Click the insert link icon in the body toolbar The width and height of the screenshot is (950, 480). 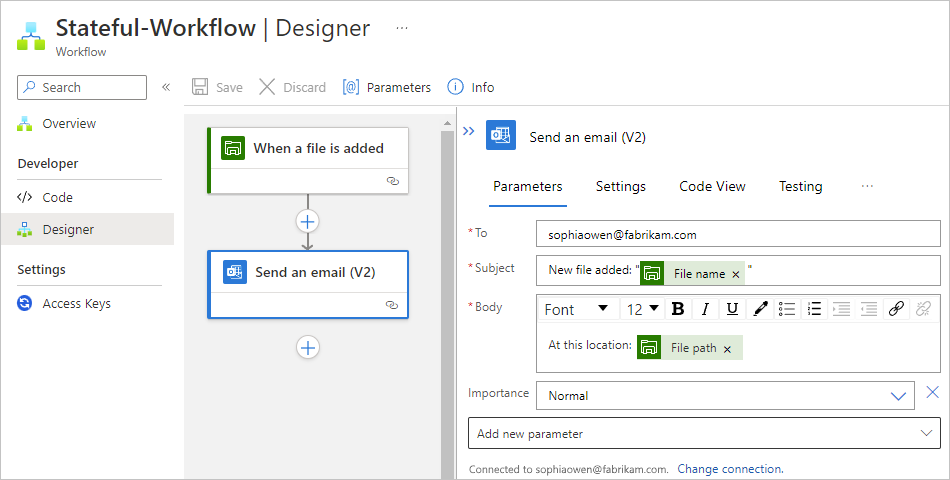(x=896, y=309)
